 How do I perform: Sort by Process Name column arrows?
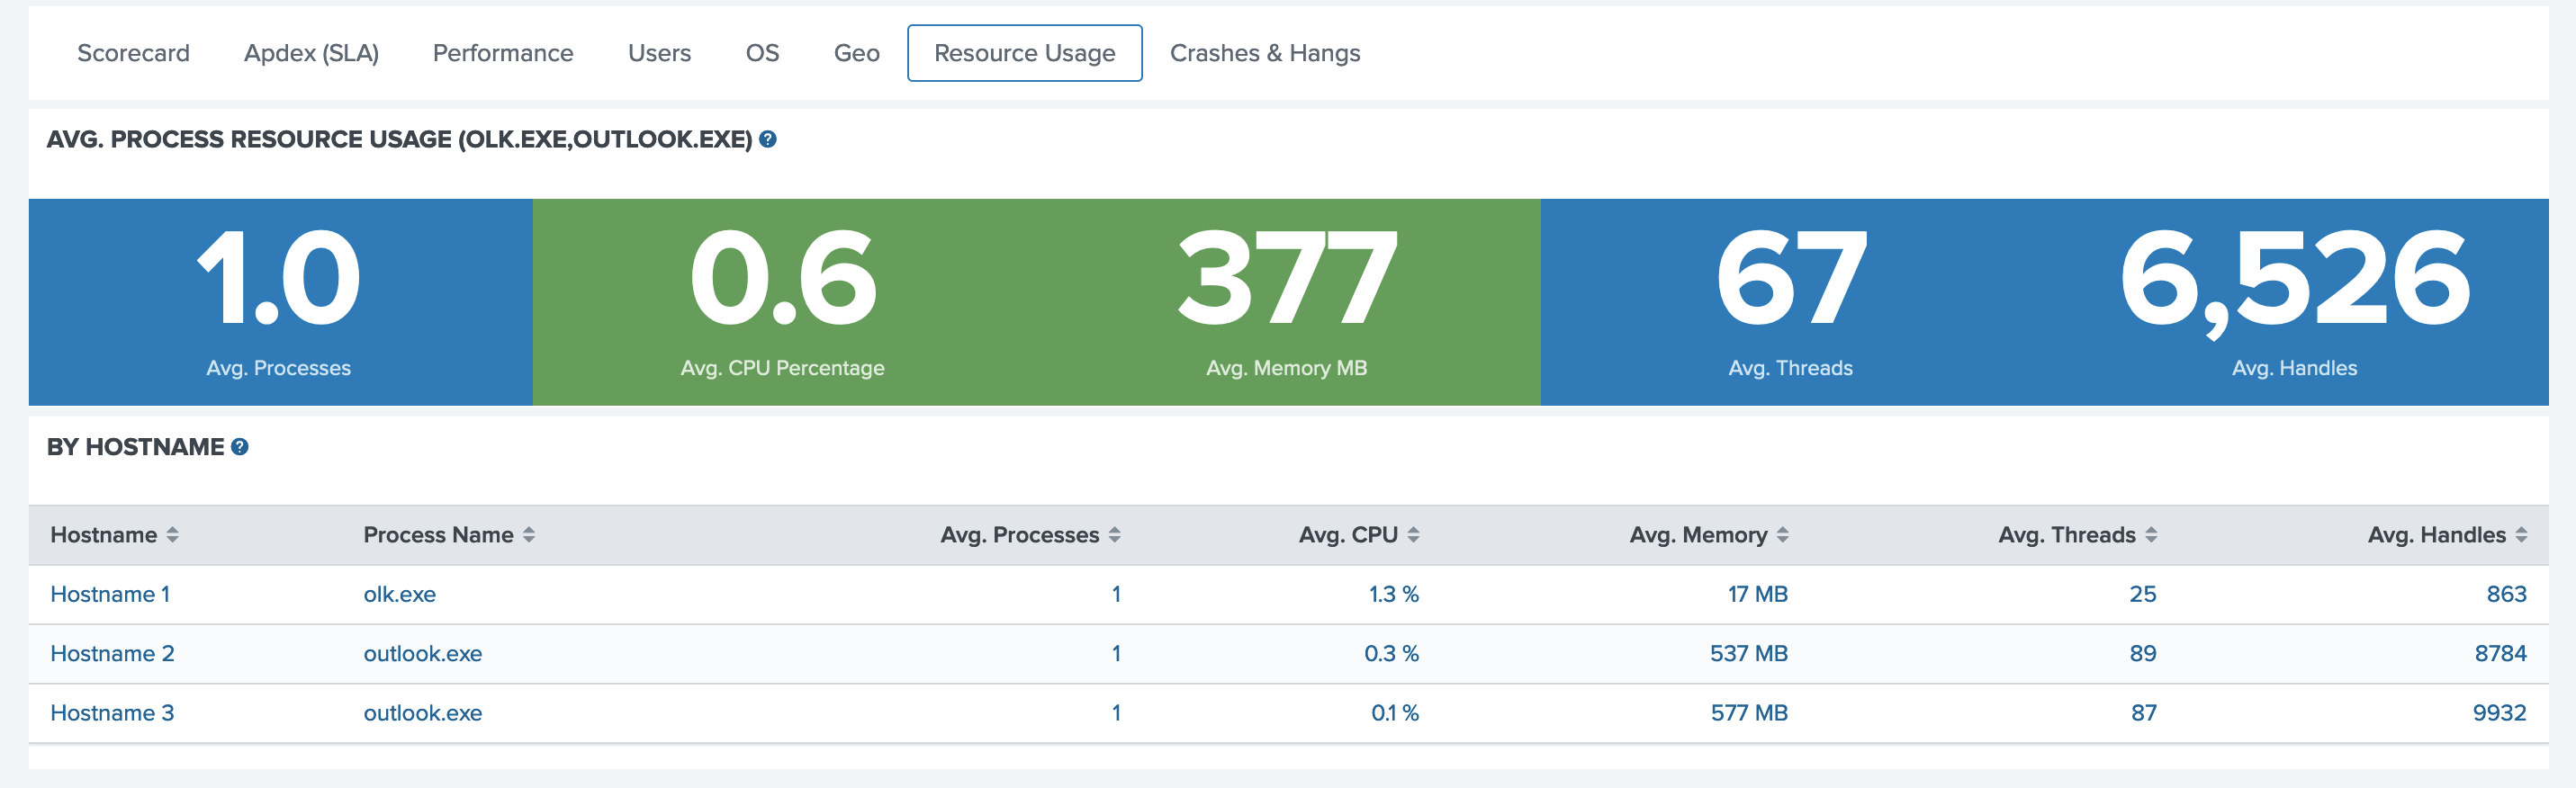529,535
